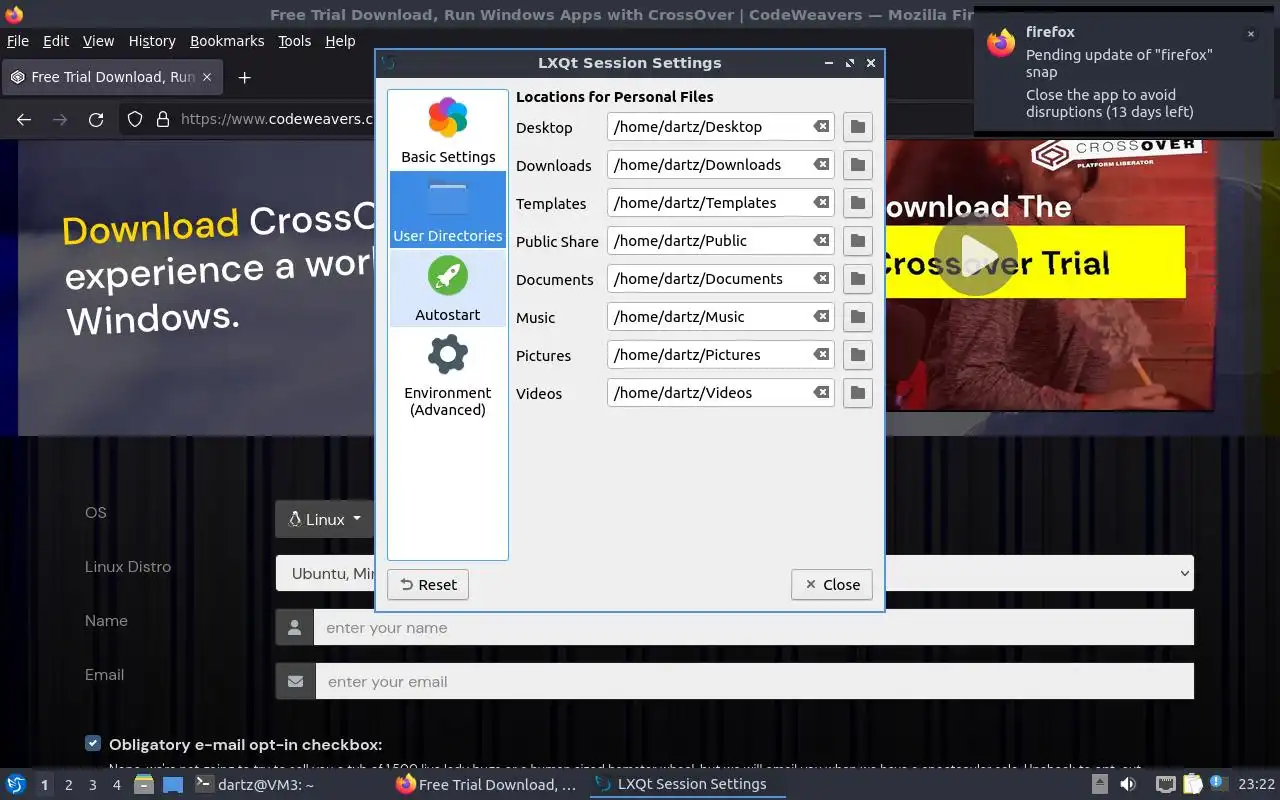This screenshot has width=1280, height=800.
Task: Open Firefox tracking protection shield
Action: (x=135, y=119)
